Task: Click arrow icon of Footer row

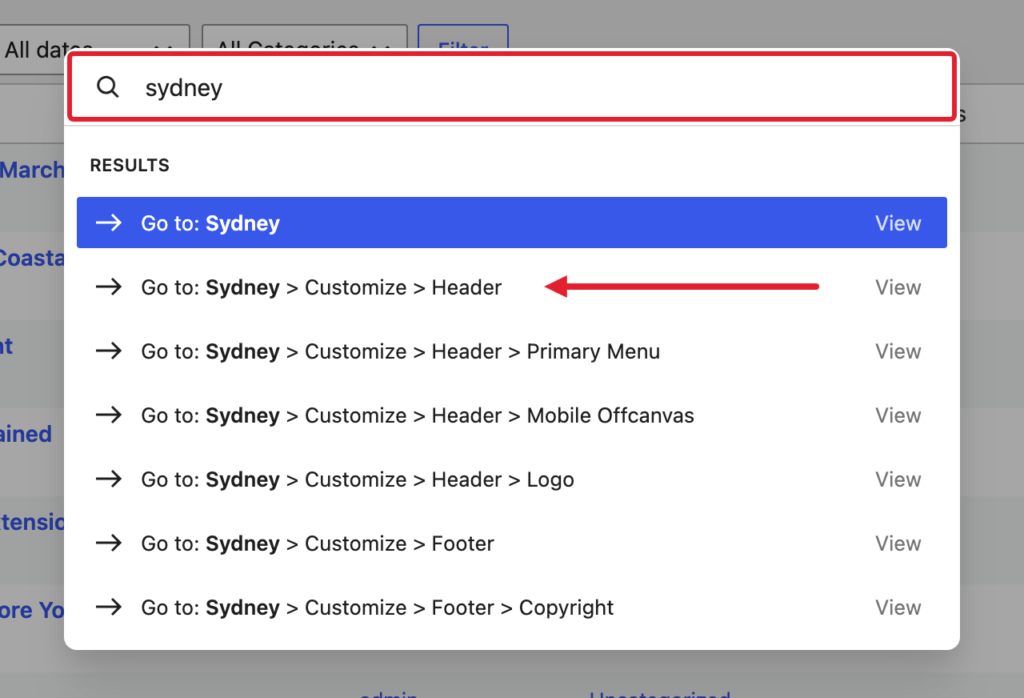Action: pos(108,543)
